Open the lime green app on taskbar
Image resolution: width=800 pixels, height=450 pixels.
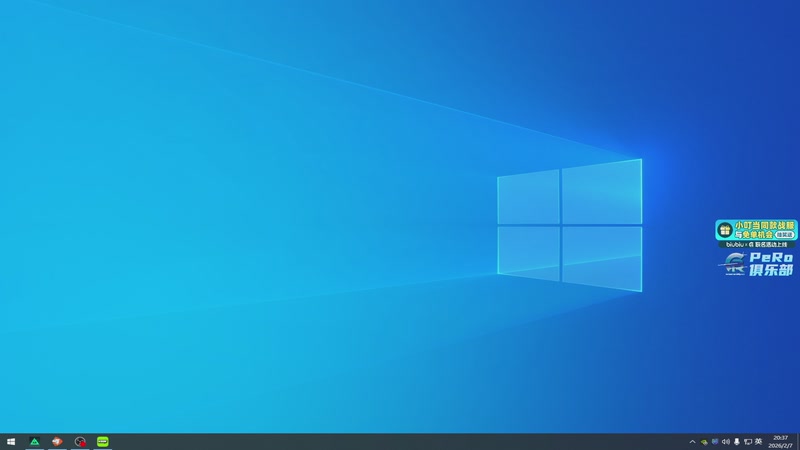(103, 441)
